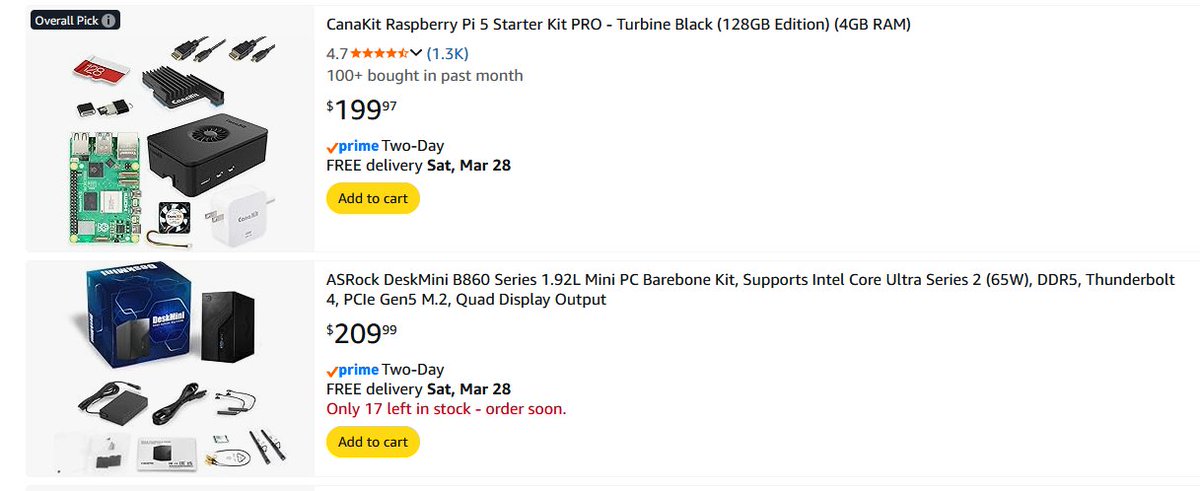This screenshot has height=491, width=1200.
Task: Click the ASRock DeskMini product image
Action: pos(170,368)
